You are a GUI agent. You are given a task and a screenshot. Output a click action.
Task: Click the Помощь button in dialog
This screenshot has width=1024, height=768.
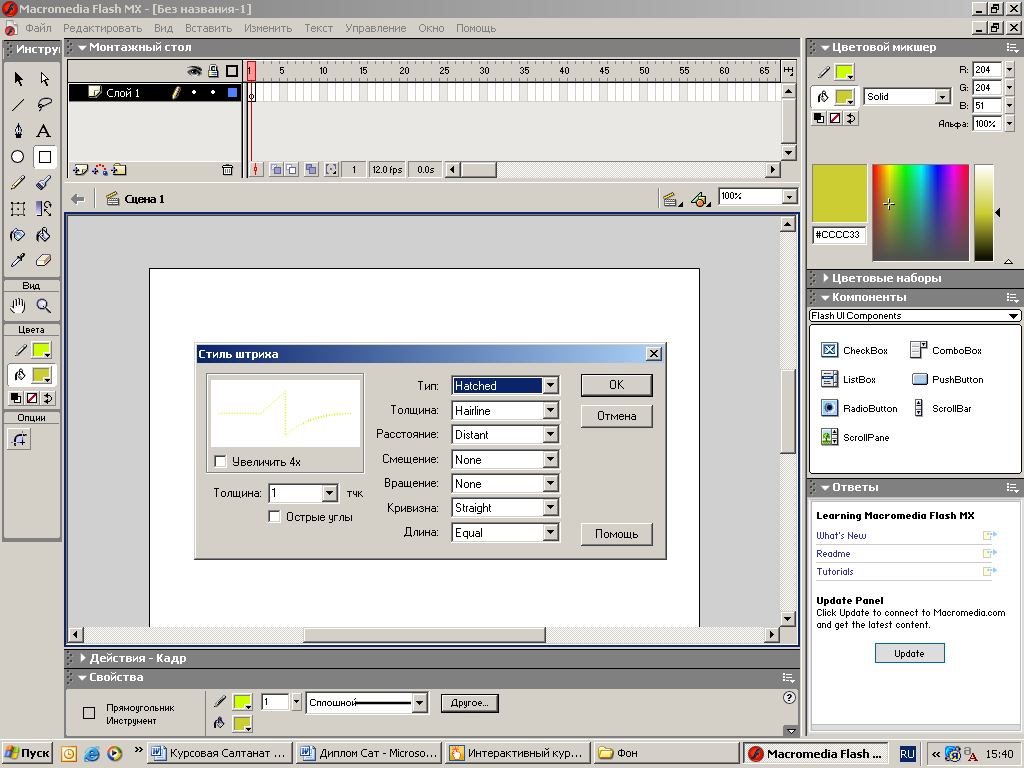pos(616,534)
